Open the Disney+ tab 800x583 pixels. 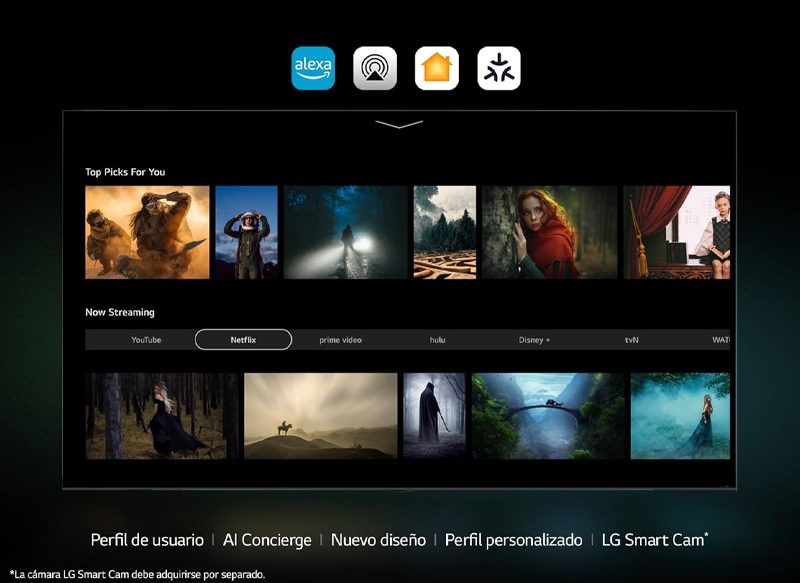coord(534,340)
